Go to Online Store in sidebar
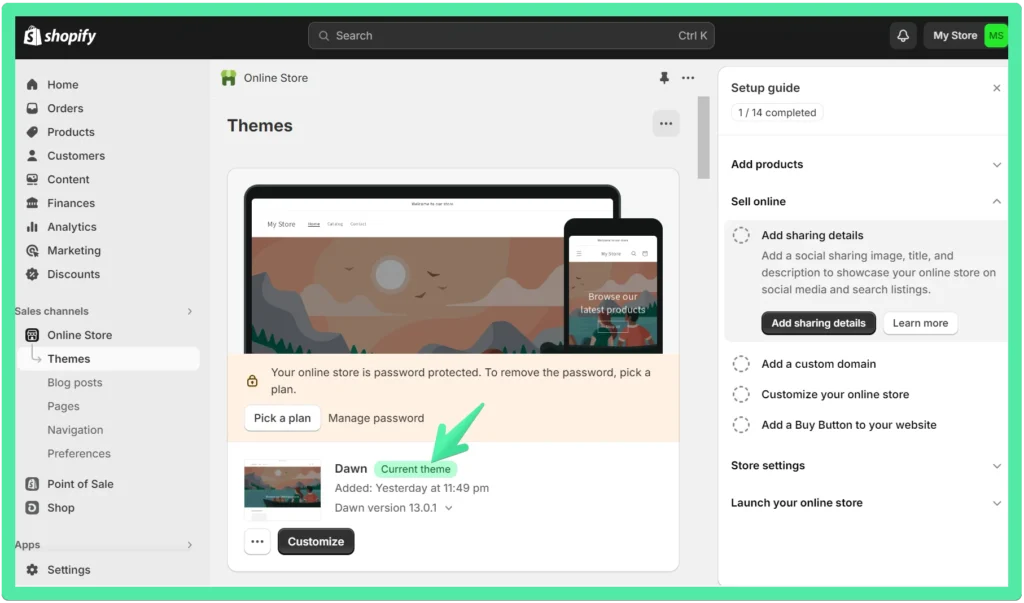The height and width of the screenshot is (603, 1024). [80, 335]
